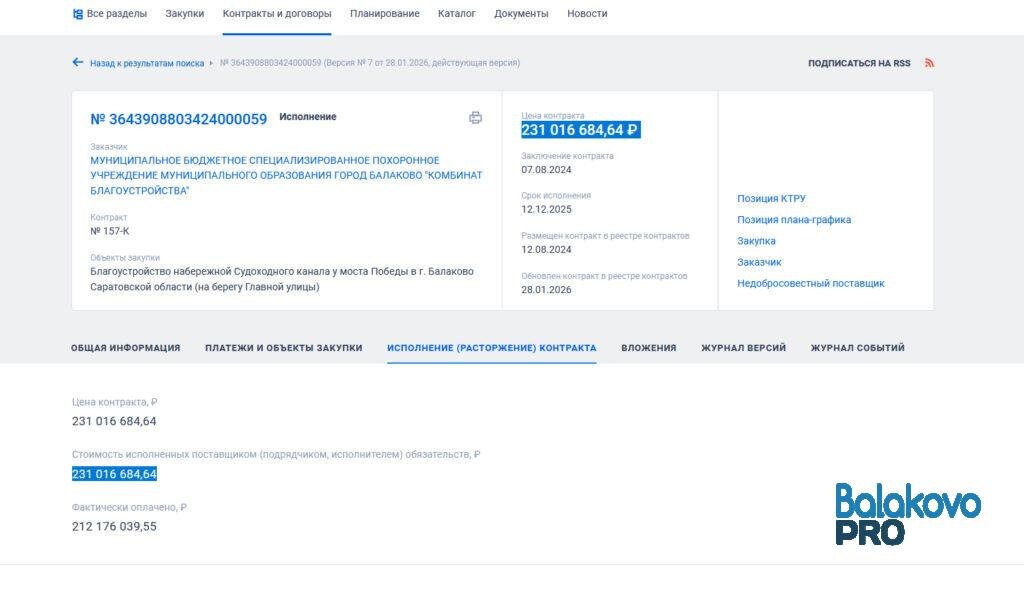
Task: Click ПОДПИСАТЬСЯ НА RSS link
Action: 859,63
